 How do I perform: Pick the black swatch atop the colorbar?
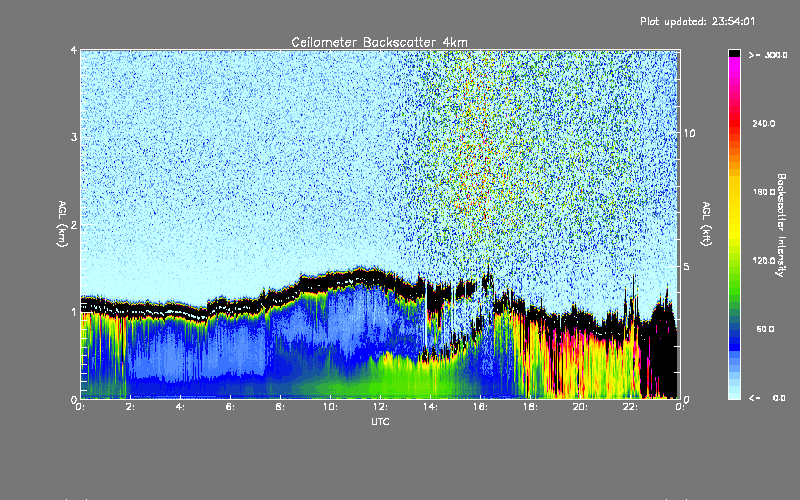click(x=734, y=53)
